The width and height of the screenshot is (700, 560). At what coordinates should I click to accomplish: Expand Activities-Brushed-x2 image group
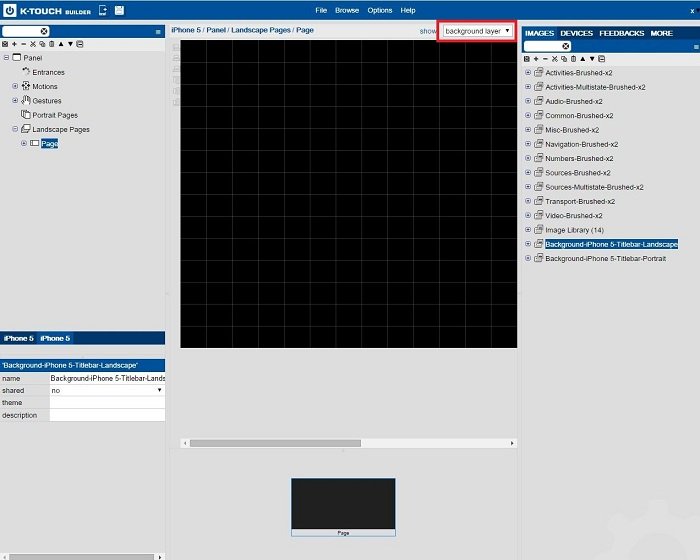[528, 72]
